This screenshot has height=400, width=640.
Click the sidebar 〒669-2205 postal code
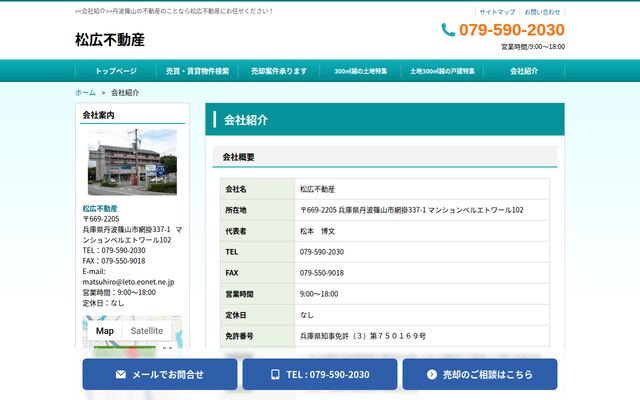click(x=101, y=219)
